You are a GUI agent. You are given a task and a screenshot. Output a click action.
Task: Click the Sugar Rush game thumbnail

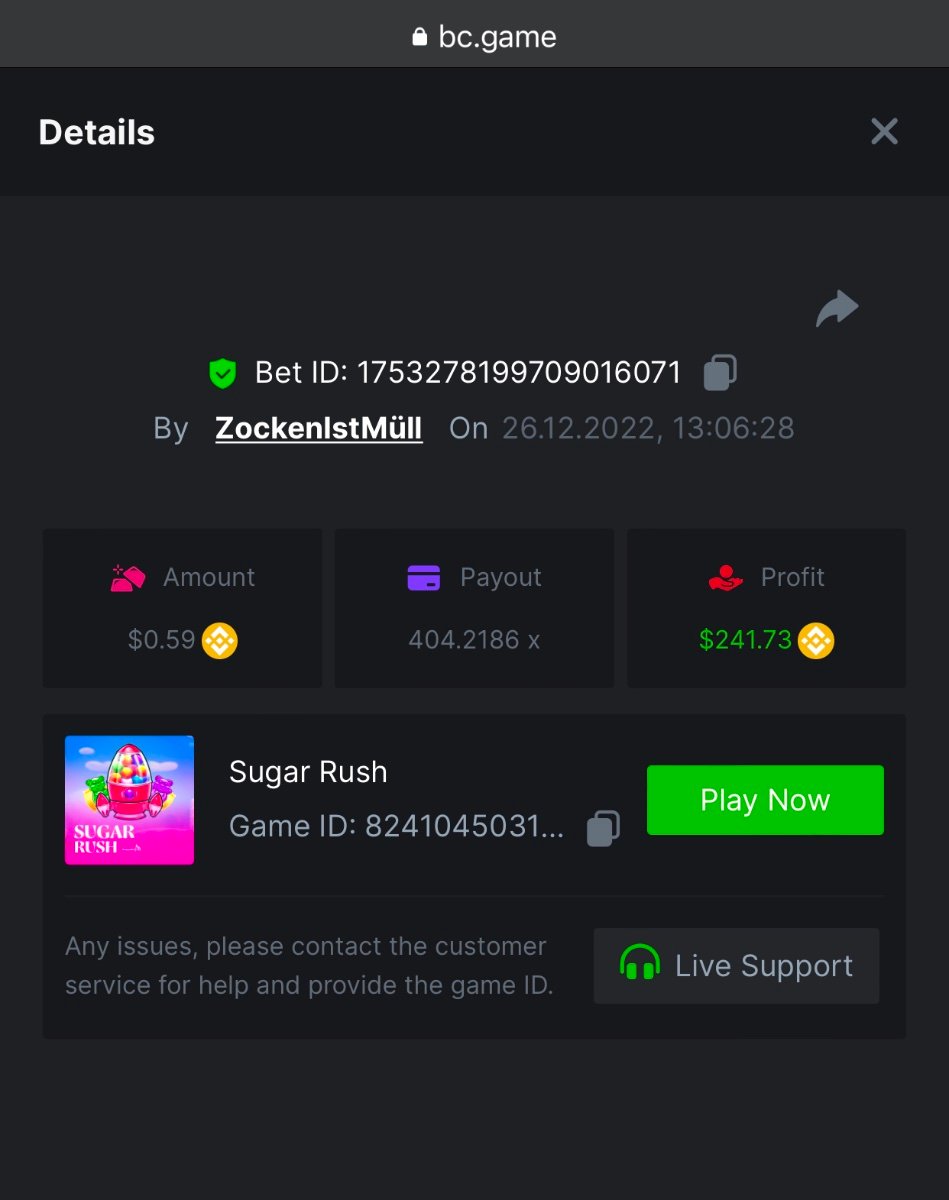point(129,800)
